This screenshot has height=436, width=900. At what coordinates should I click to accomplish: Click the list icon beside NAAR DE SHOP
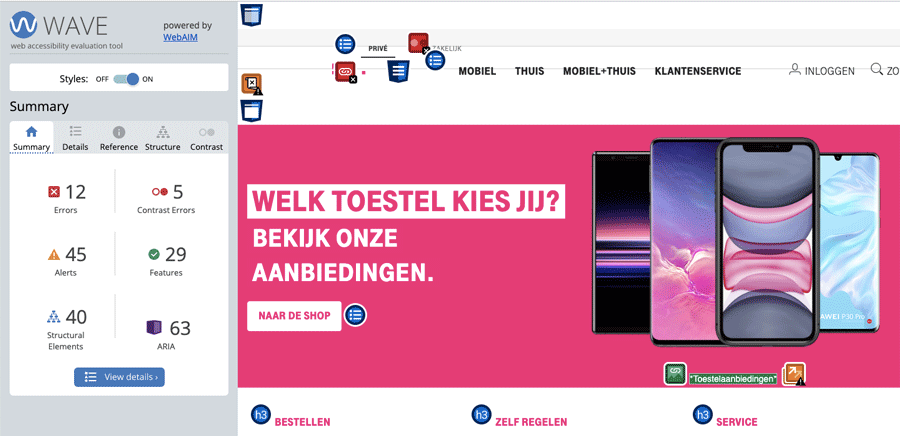pos(355,315)
